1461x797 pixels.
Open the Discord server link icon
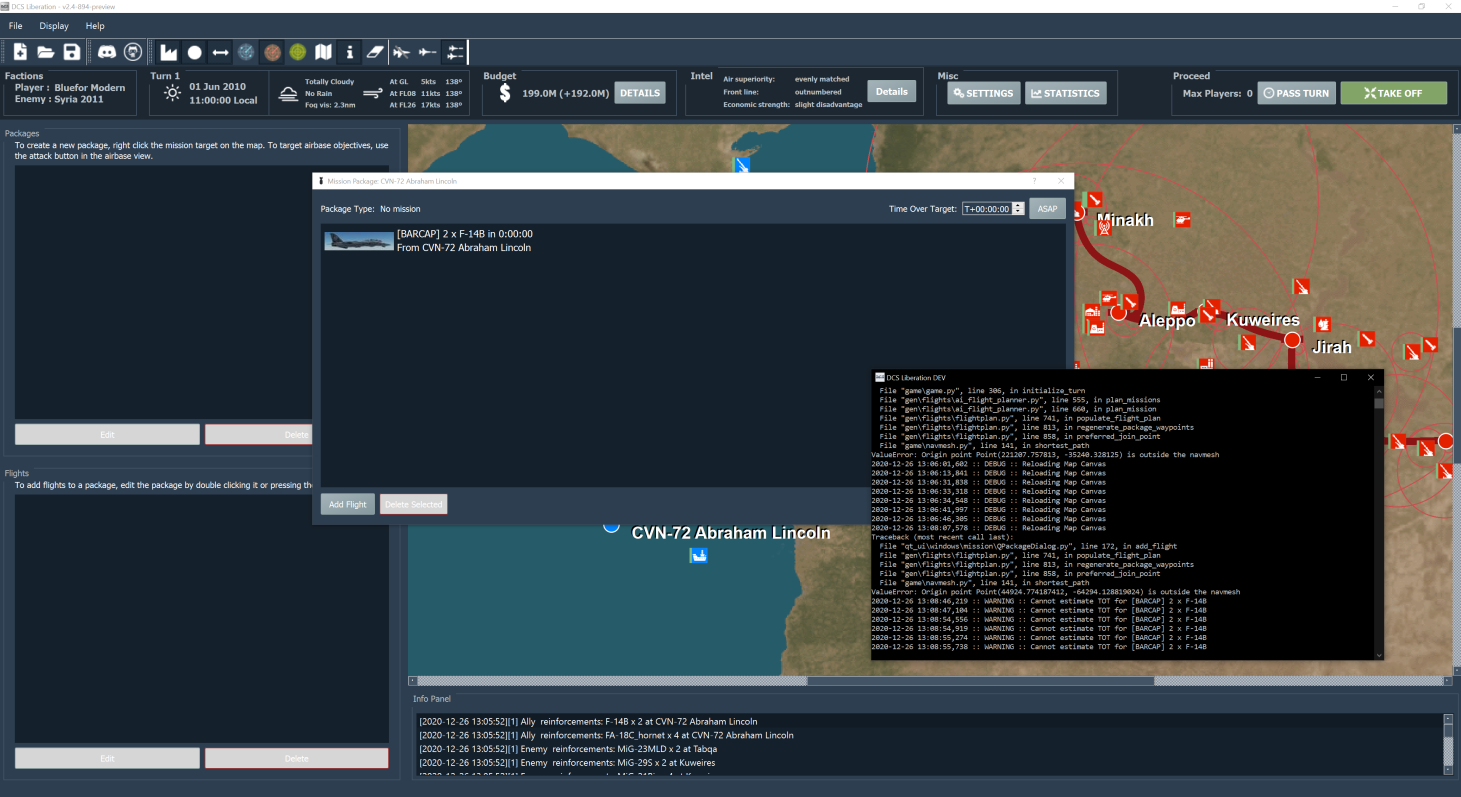106,52
